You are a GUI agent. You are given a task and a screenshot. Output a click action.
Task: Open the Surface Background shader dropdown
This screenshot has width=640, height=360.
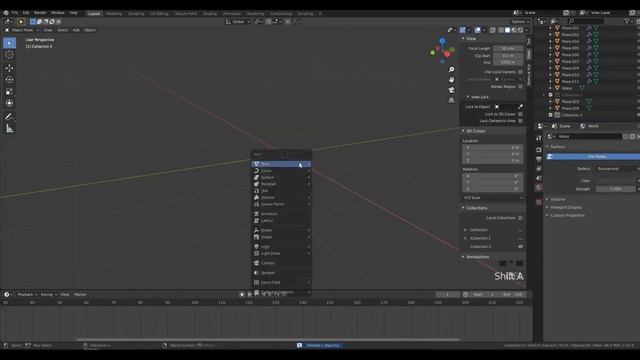[617, 169]
